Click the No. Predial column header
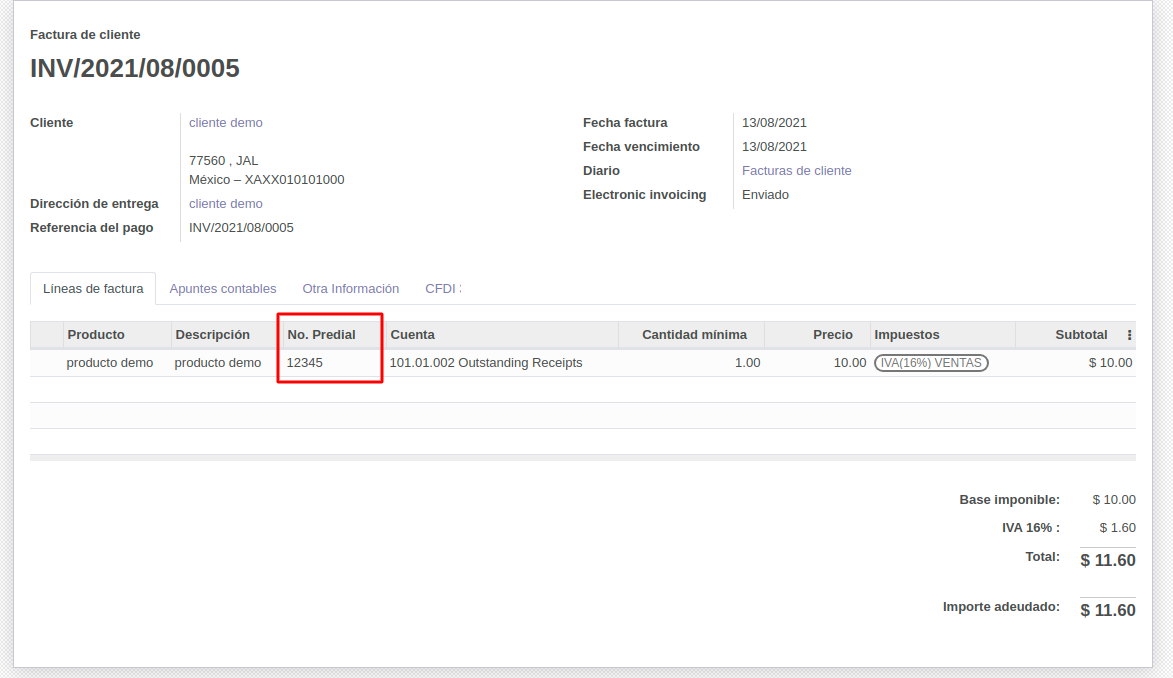The height and width of the screenshot is (678, 1173). (x=321, y=335)
